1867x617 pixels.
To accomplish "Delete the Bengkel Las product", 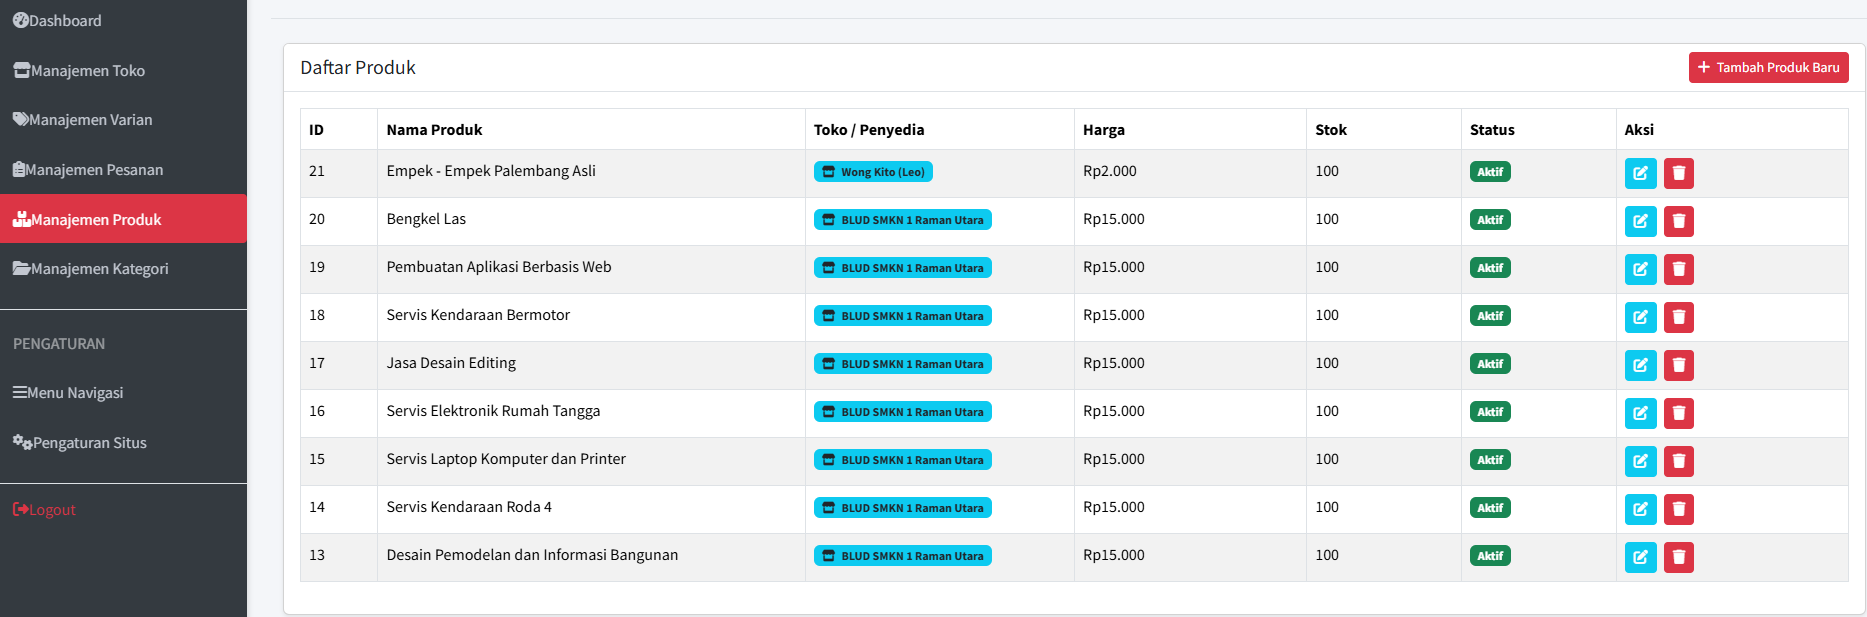I will (1678, 221).
